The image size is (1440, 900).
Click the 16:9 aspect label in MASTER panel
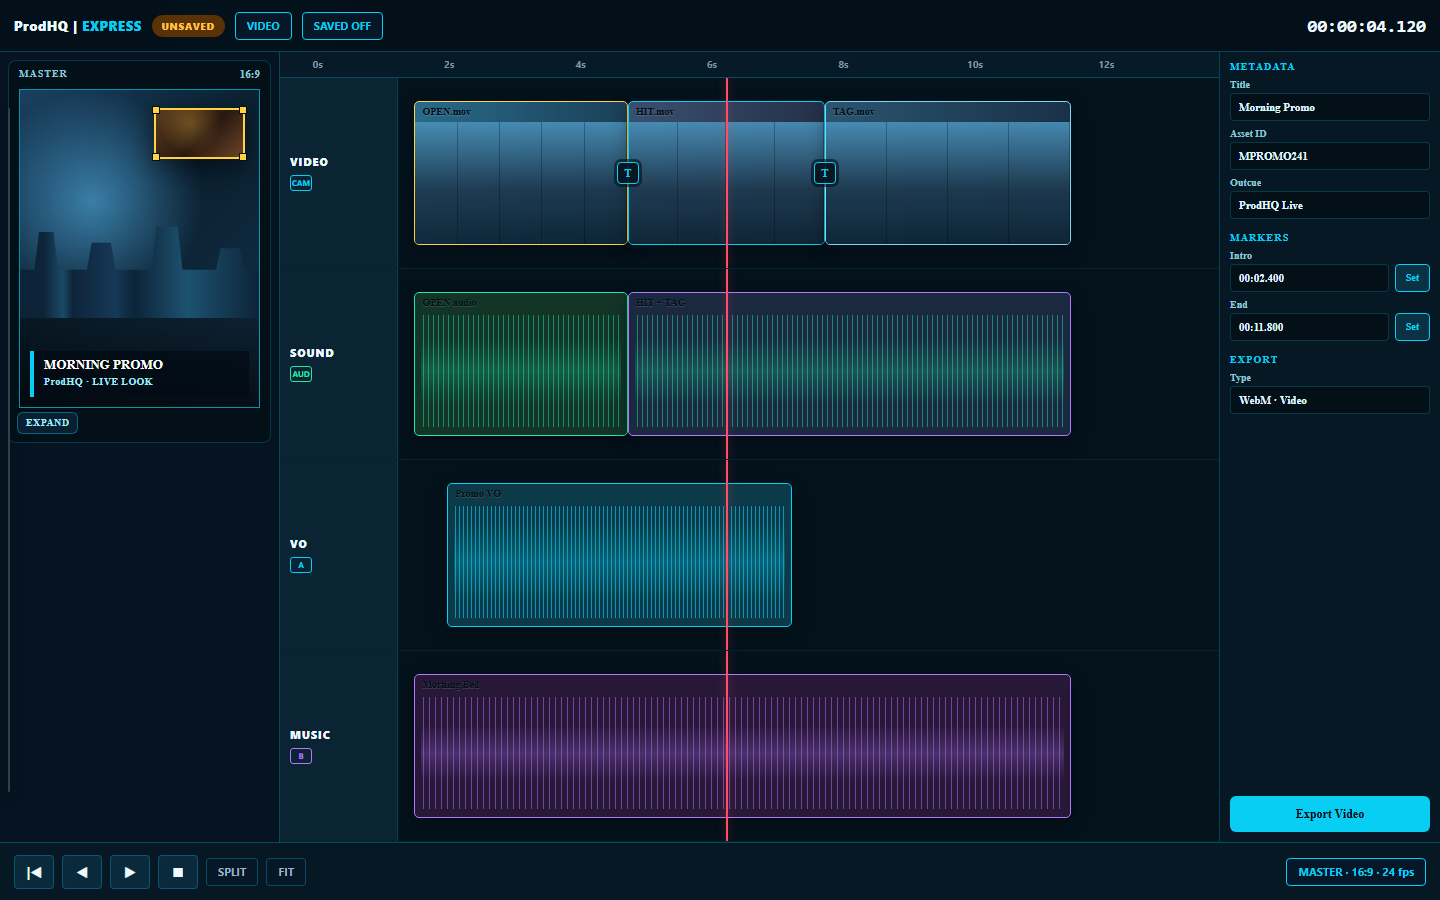249,74
